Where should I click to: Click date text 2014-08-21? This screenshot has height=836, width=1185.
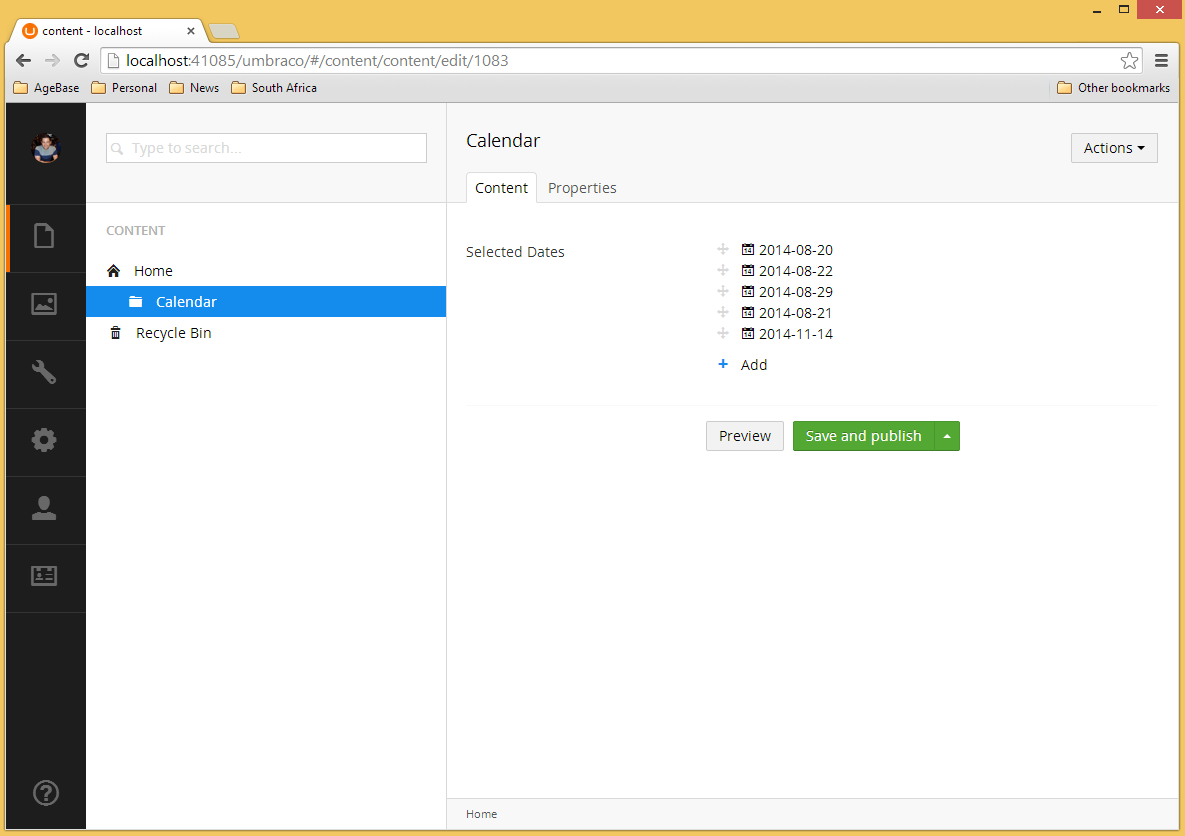pos(796,313)
